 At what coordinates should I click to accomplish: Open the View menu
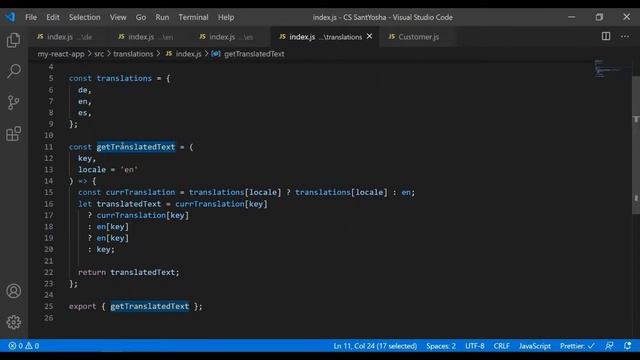coord(118,17)
